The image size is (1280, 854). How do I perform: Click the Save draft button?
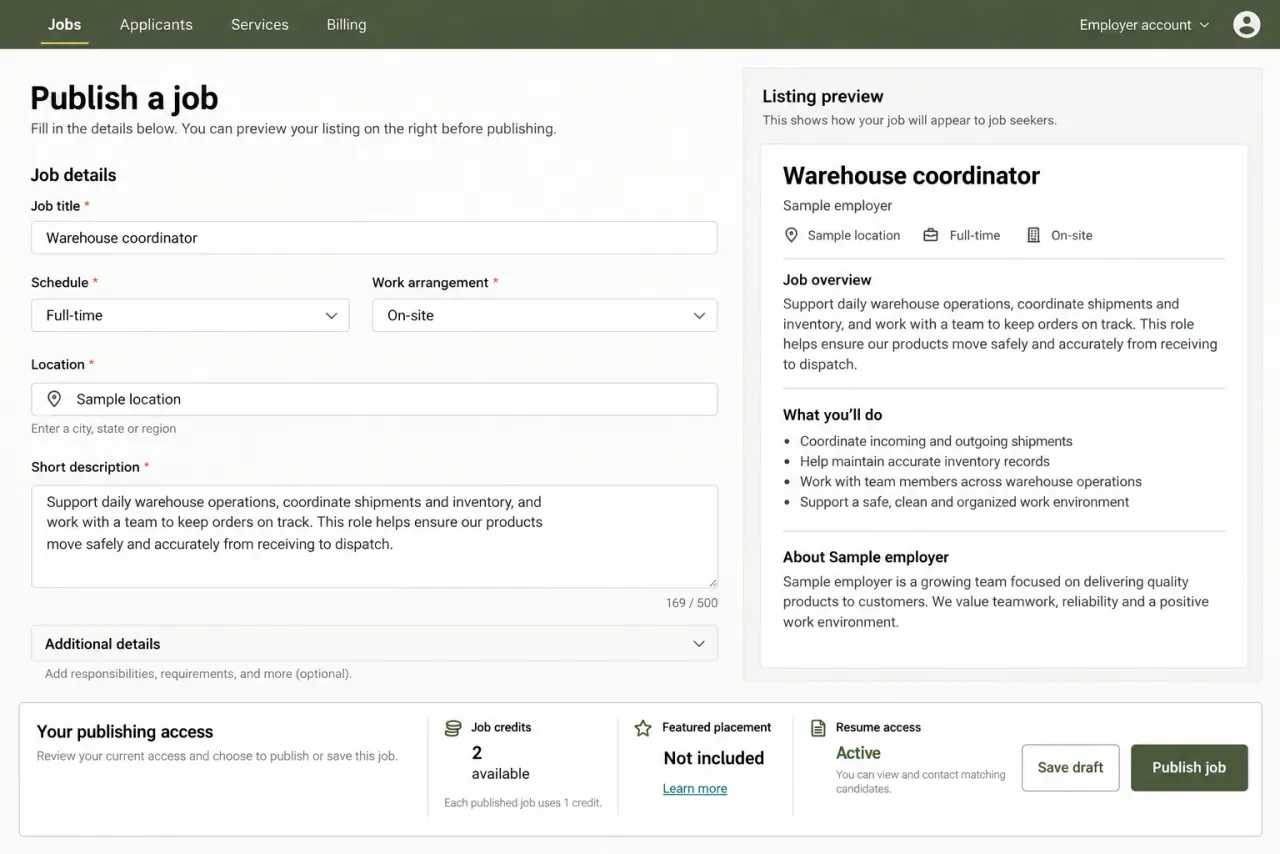coord(1070,768)
